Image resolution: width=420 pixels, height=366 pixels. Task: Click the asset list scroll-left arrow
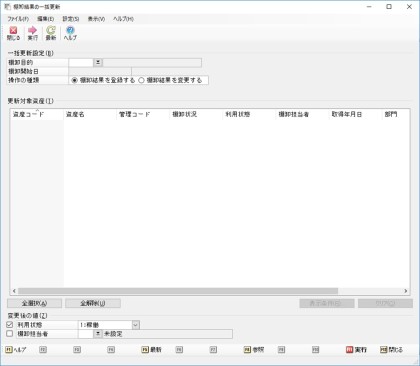coord(14,291)
